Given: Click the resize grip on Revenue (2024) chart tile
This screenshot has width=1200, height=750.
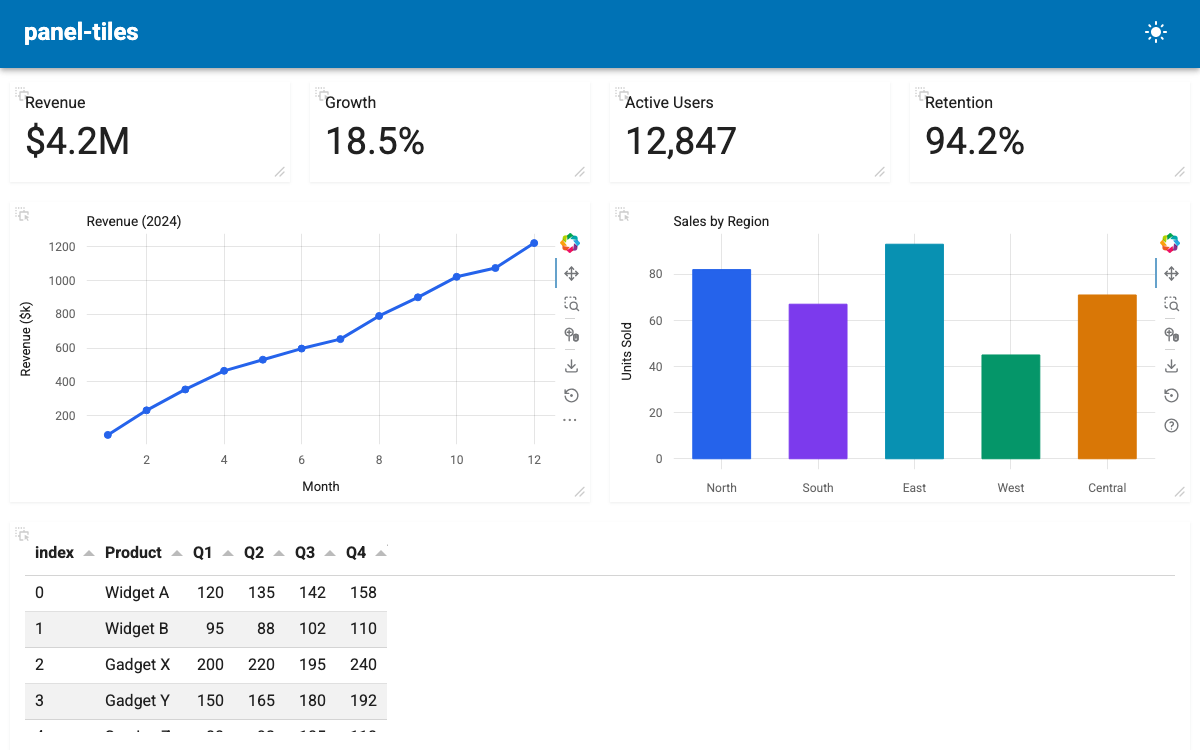Looking at the screenshot, I should 580,492.
